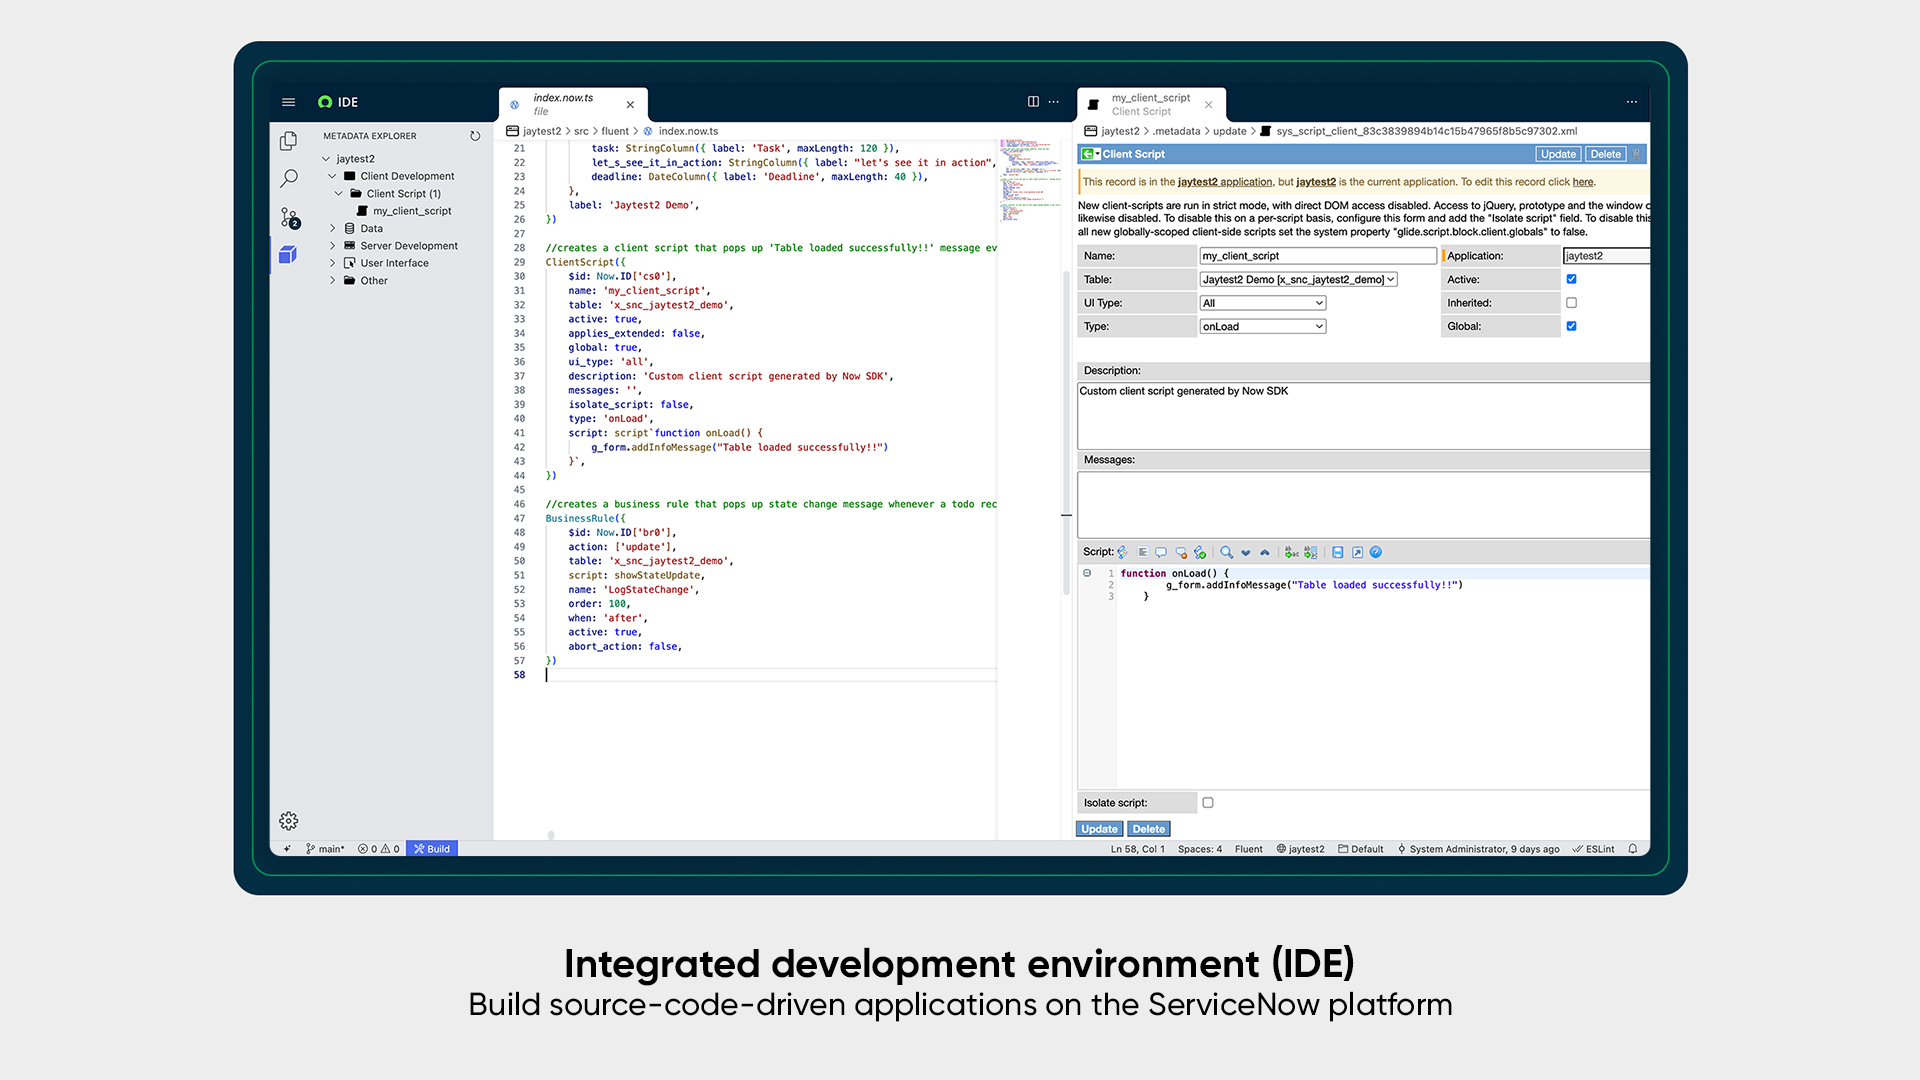1920x1080 pixels.
Task: Open settings gear in activity bar
Action: (289, 821)
